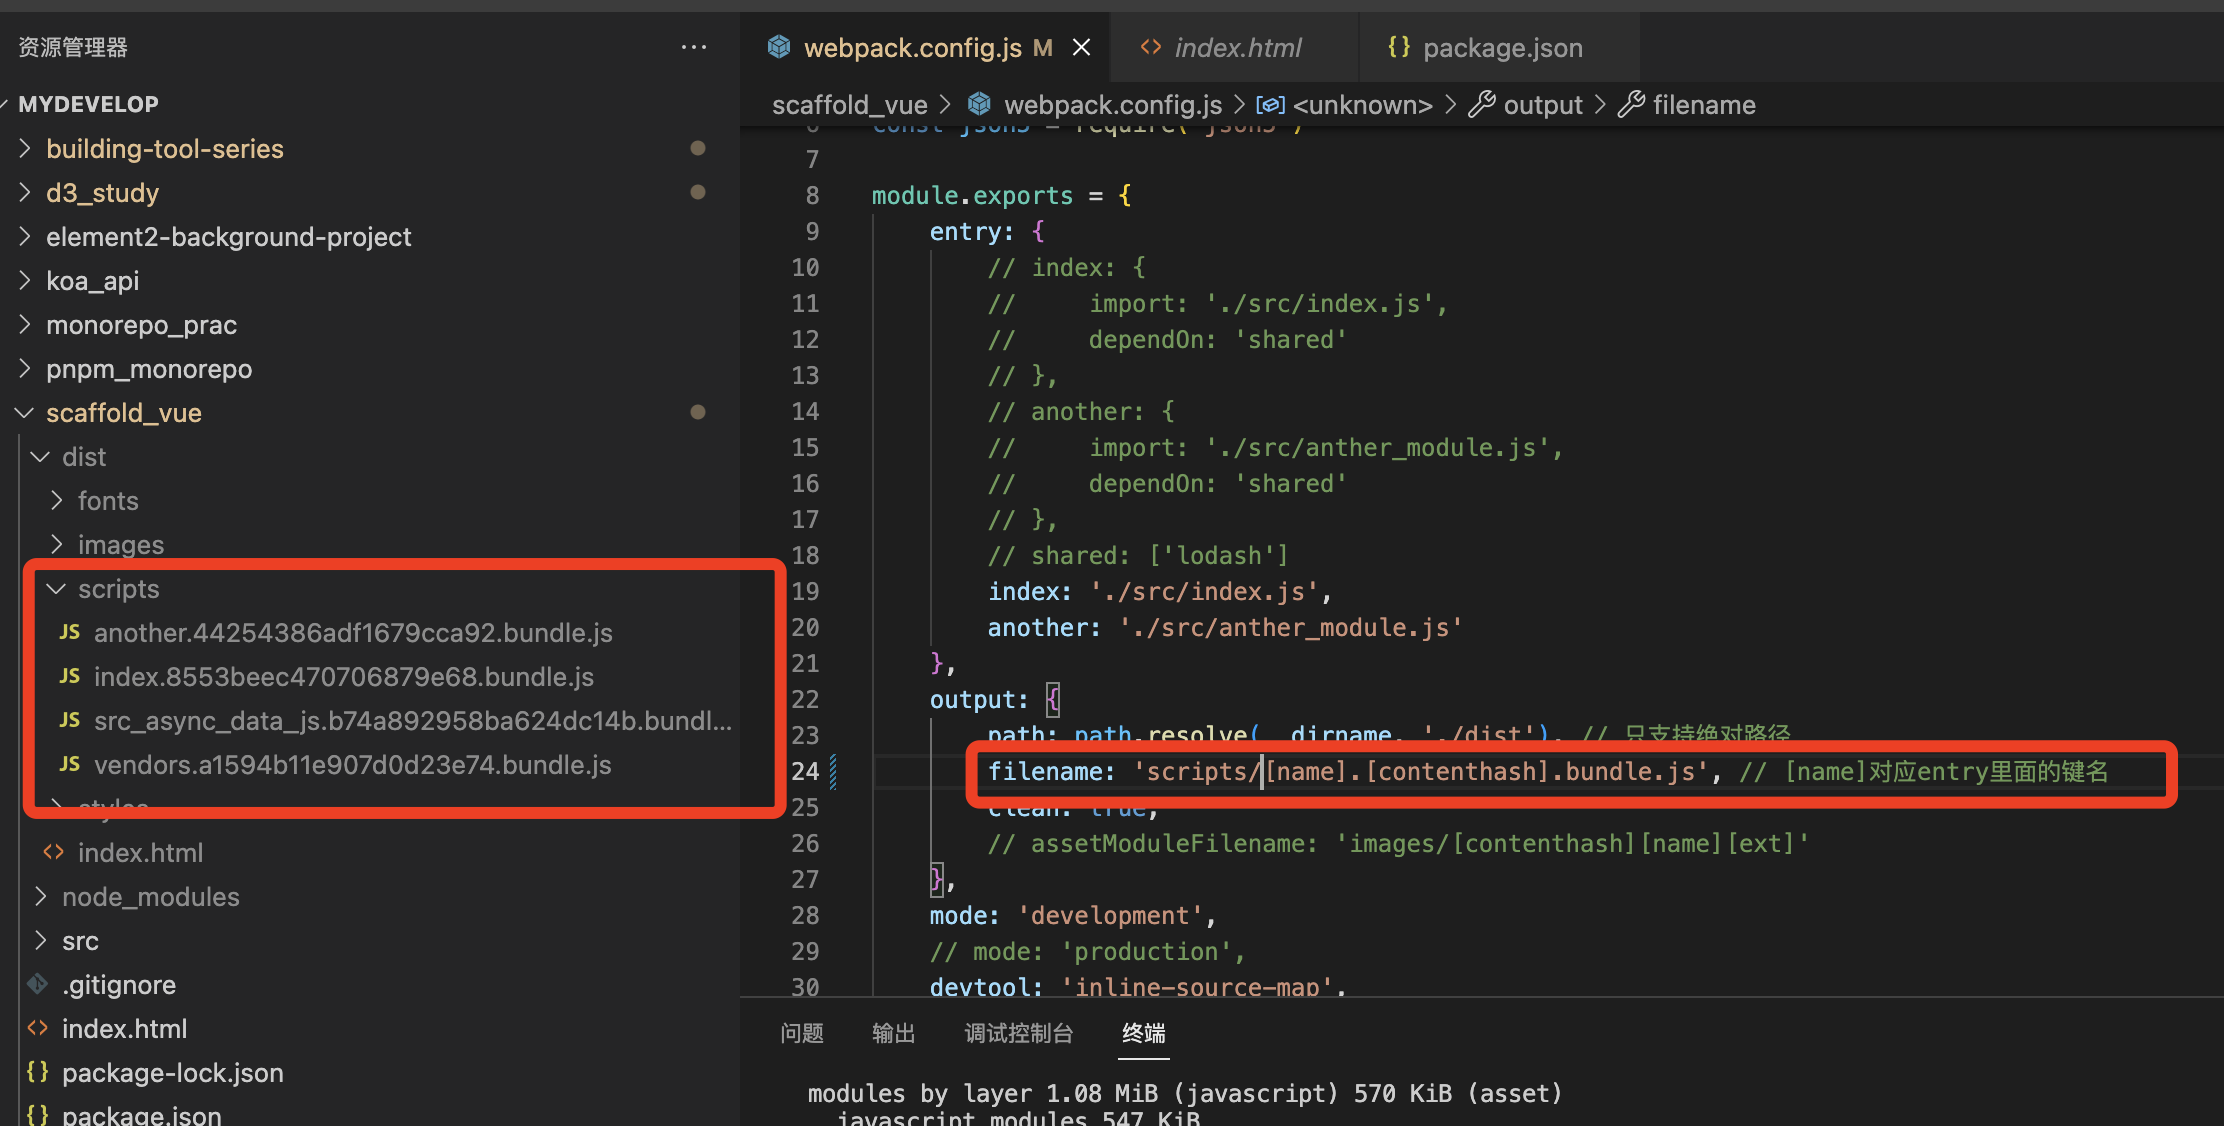
Task: Click the JS icon of another.44254386 bundle file
Action: point(69,632)
